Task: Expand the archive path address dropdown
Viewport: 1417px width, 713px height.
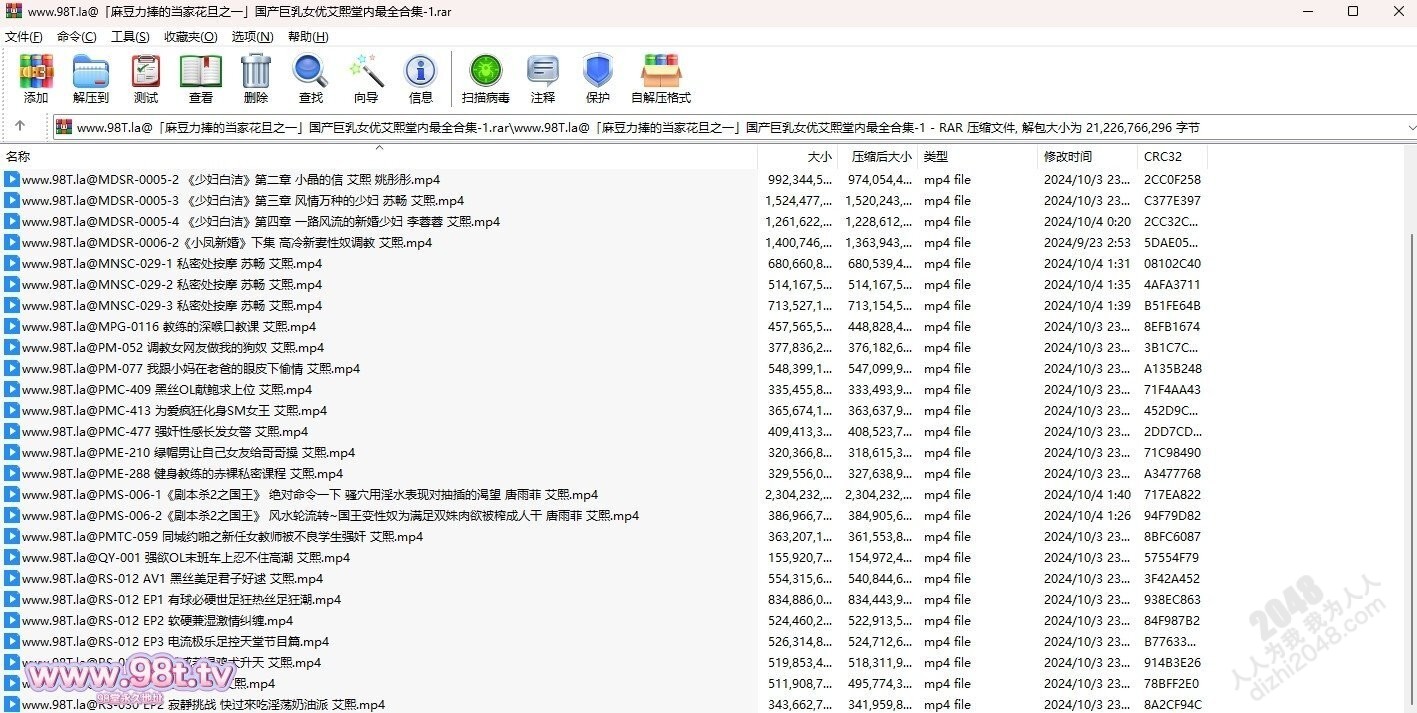Action: 1411,127
